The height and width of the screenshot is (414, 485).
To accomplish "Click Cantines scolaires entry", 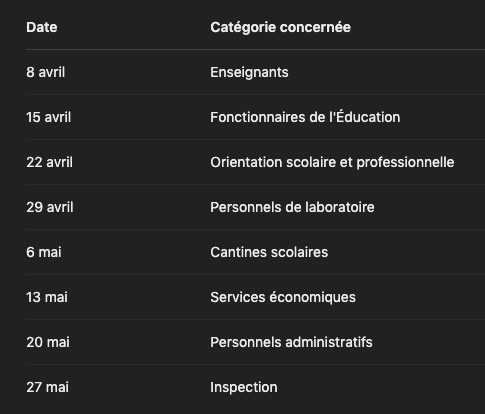I will 269,252.
